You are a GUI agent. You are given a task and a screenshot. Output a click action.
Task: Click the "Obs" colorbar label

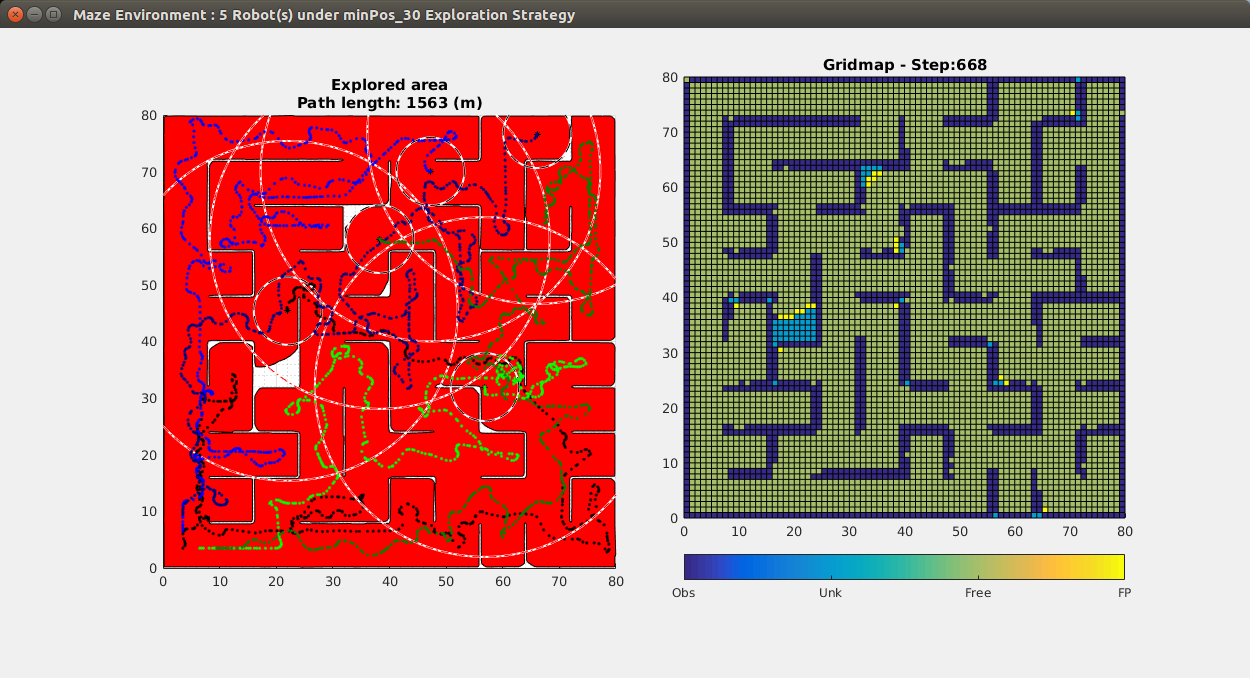point(684,593)
